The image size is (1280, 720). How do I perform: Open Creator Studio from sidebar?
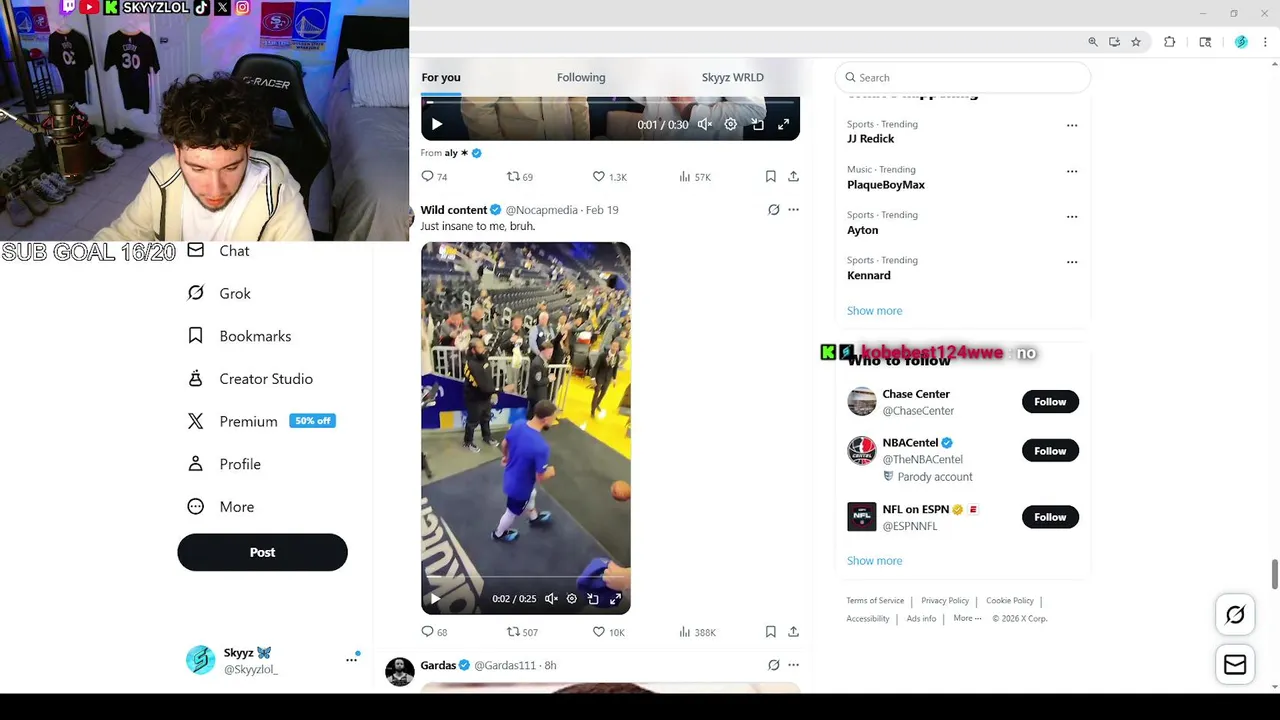pos(250,379)
